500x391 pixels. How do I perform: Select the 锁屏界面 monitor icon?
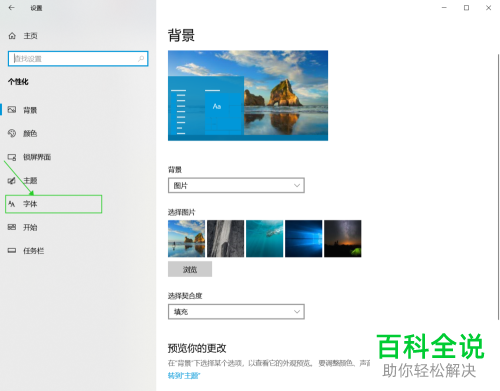[x=12, y=157]
